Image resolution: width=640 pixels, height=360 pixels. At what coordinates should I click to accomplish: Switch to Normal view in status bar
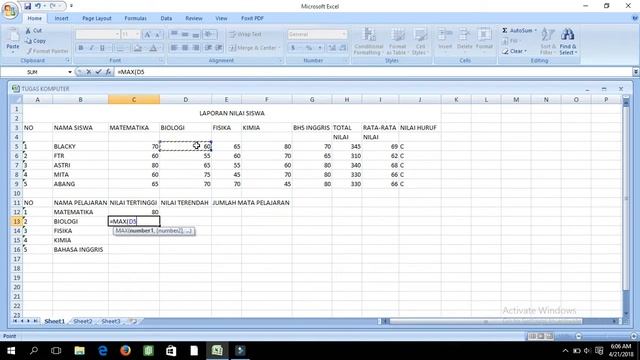pyautogui.click(x=532, y=336)
